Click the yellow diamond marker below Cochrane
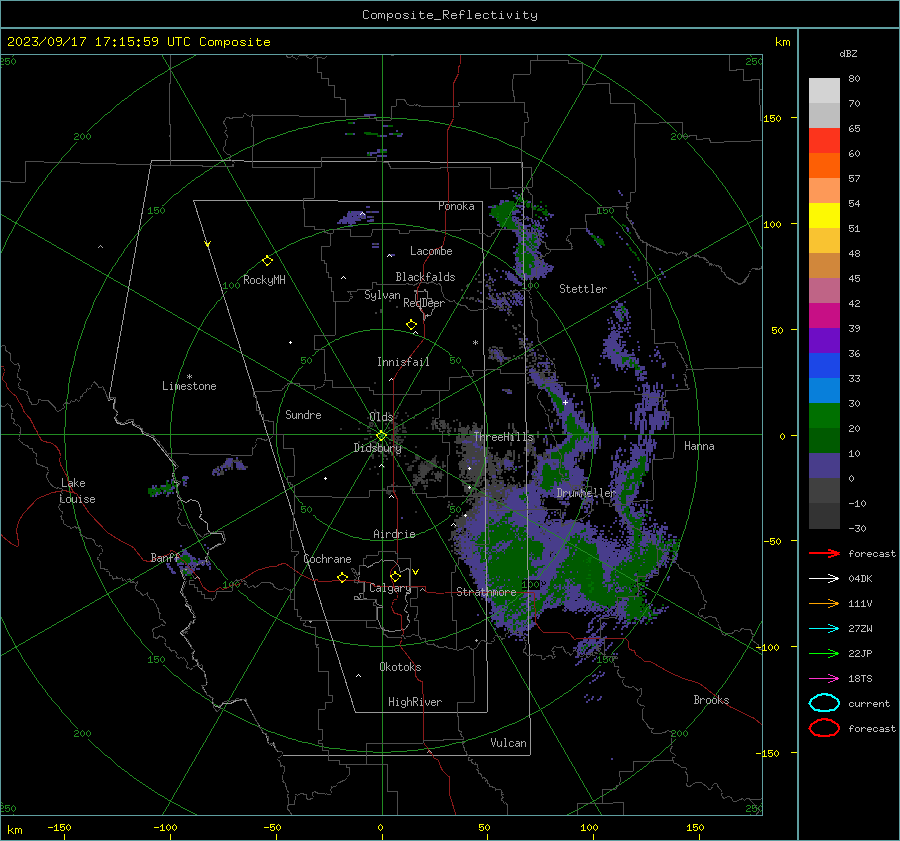The height and width of the screenshot is (841, 900). [342, 577]
